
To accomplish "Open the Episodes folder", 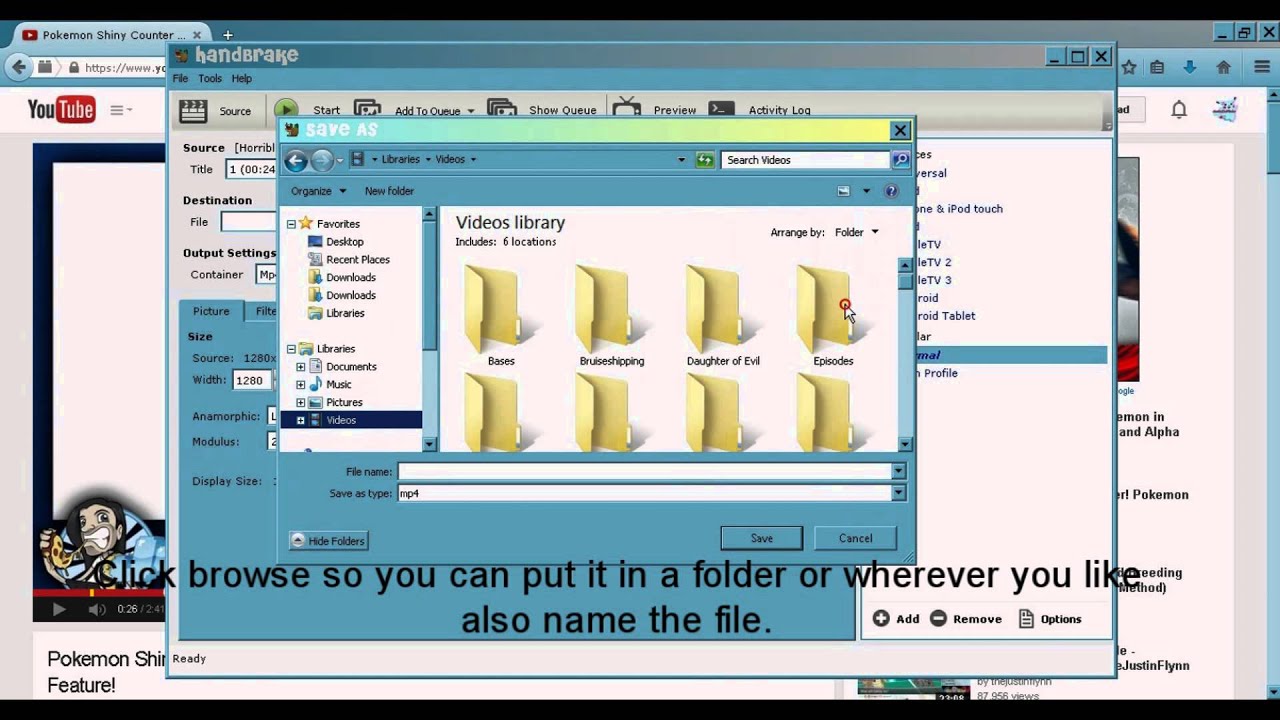I will pos(833,315).
